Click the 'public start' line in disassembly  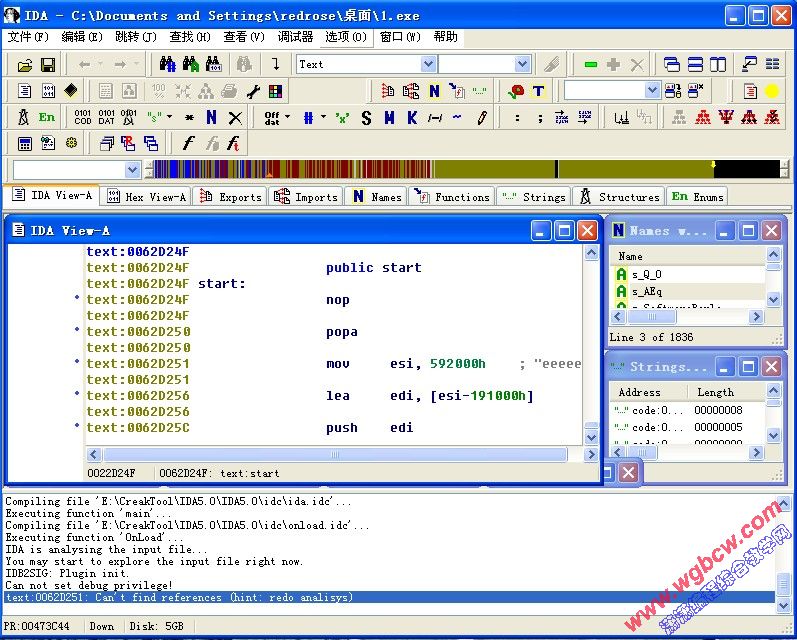point(374,267)
